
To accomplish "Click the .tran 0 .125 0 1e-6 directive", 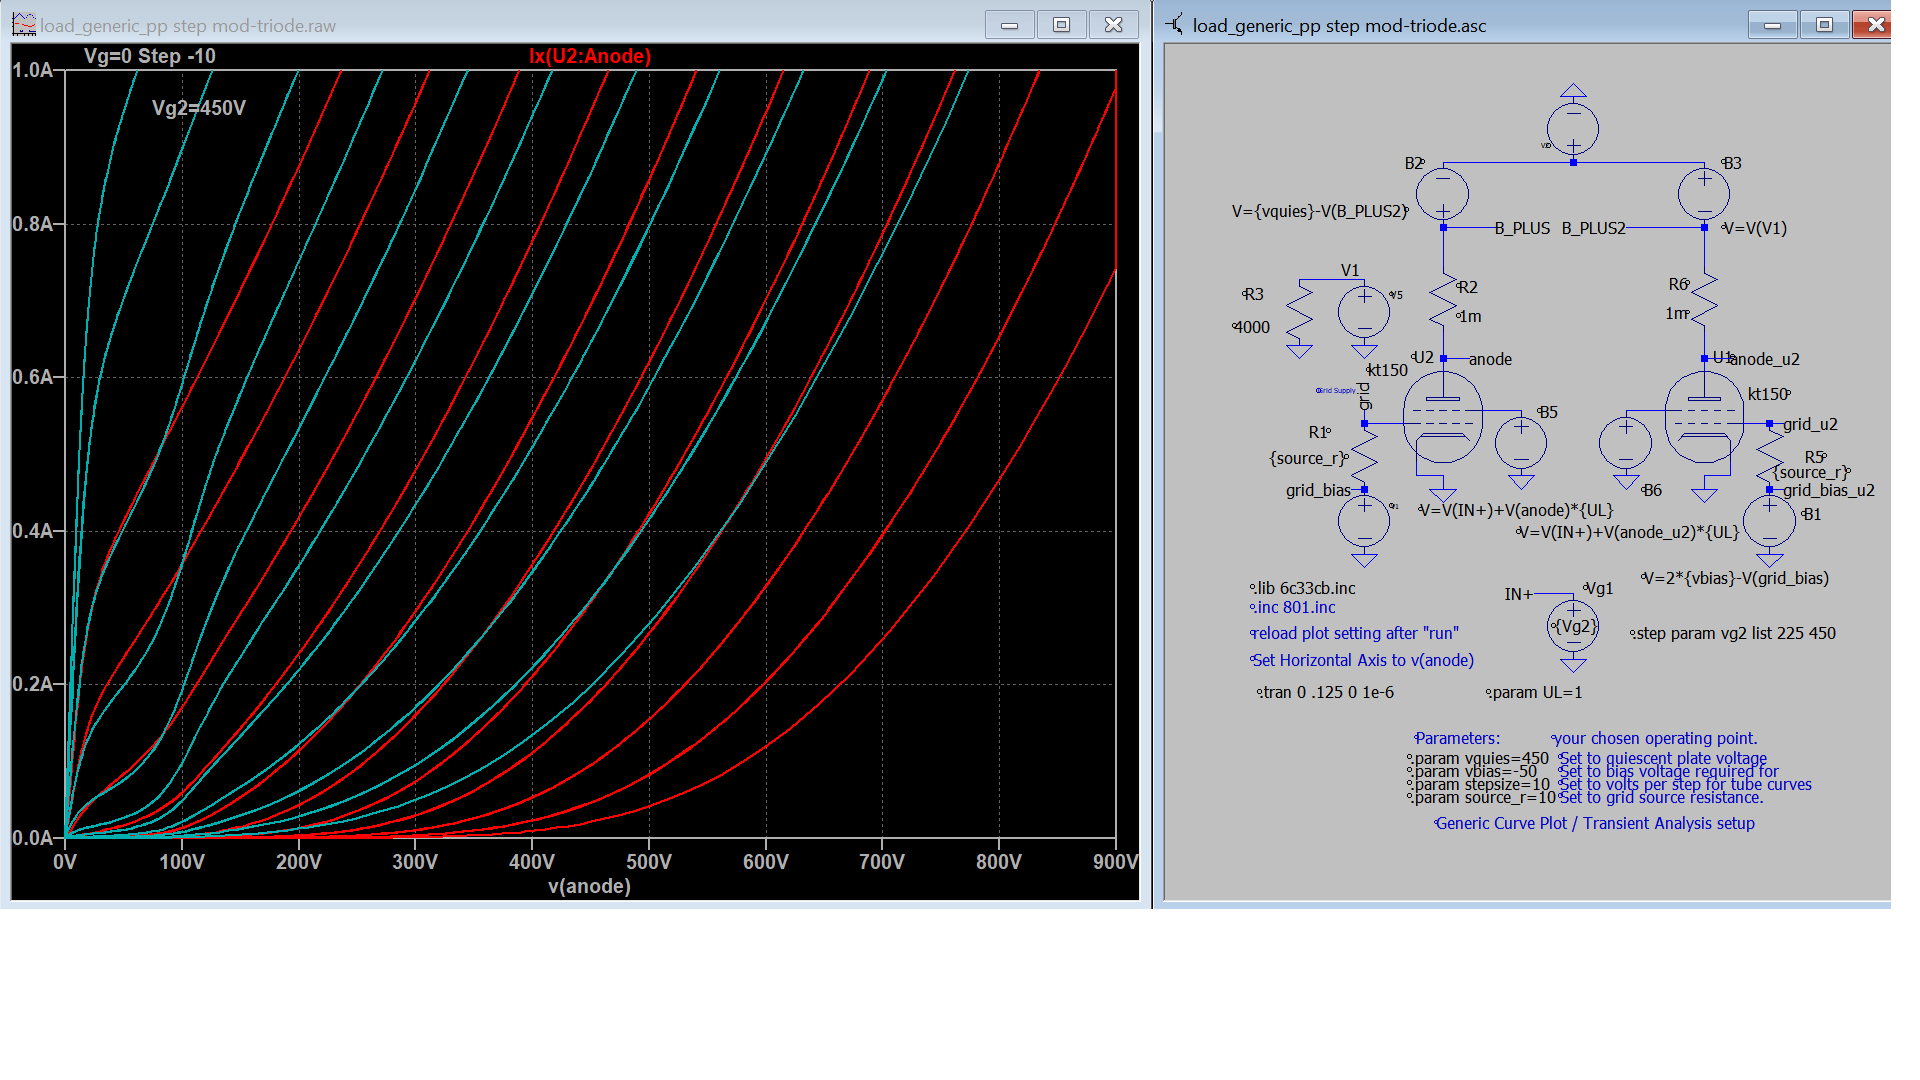I will pos(1325,692).
